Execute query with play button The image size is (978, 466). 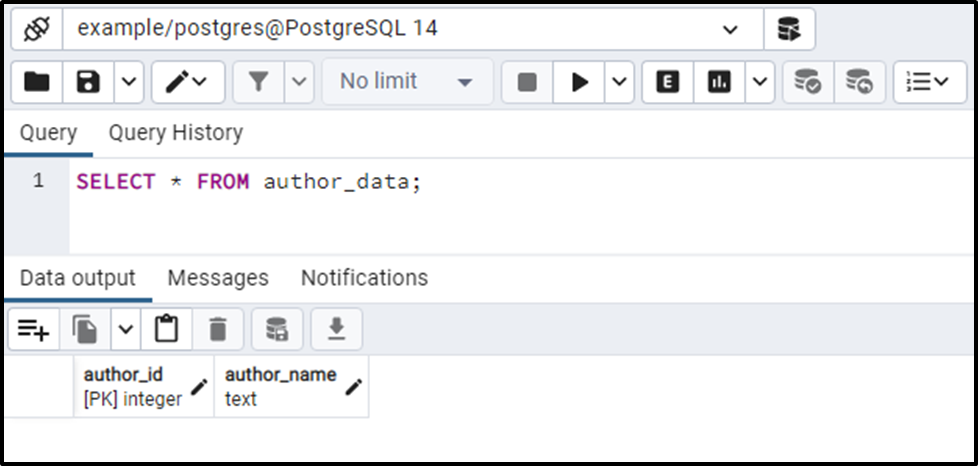(579, 82)
